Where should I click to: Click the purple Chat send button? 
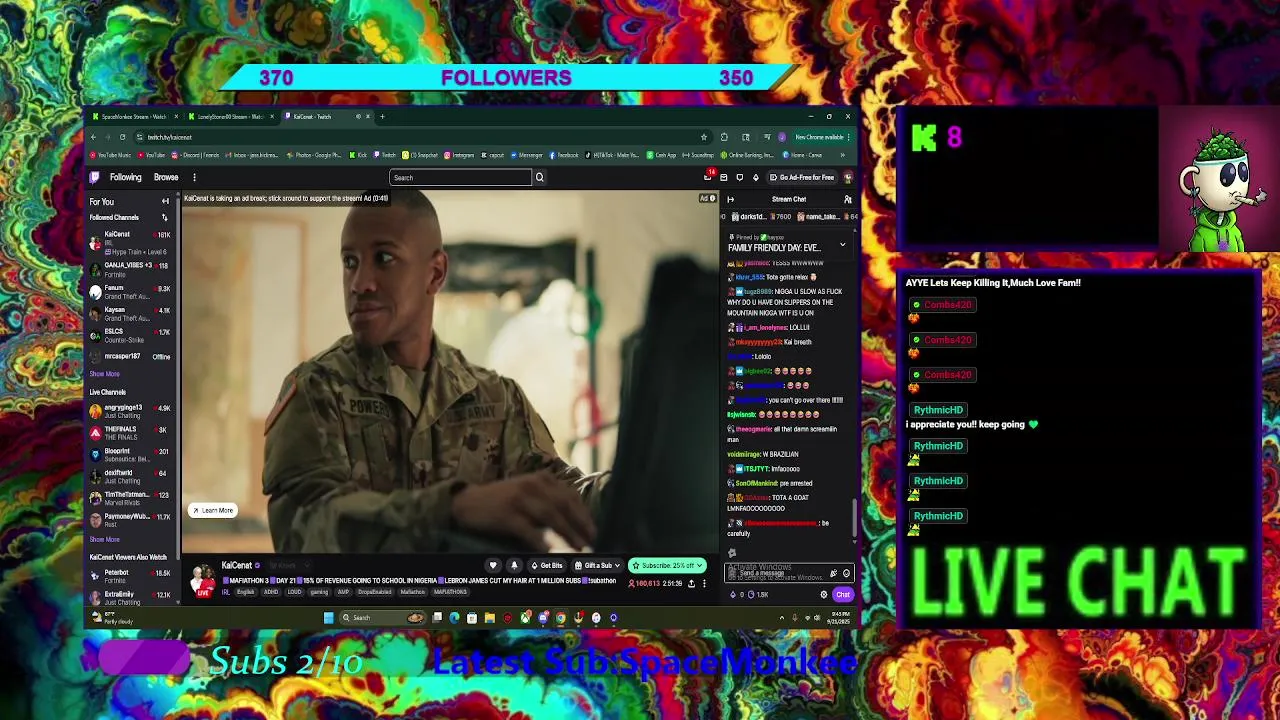(x=843, y=595)
